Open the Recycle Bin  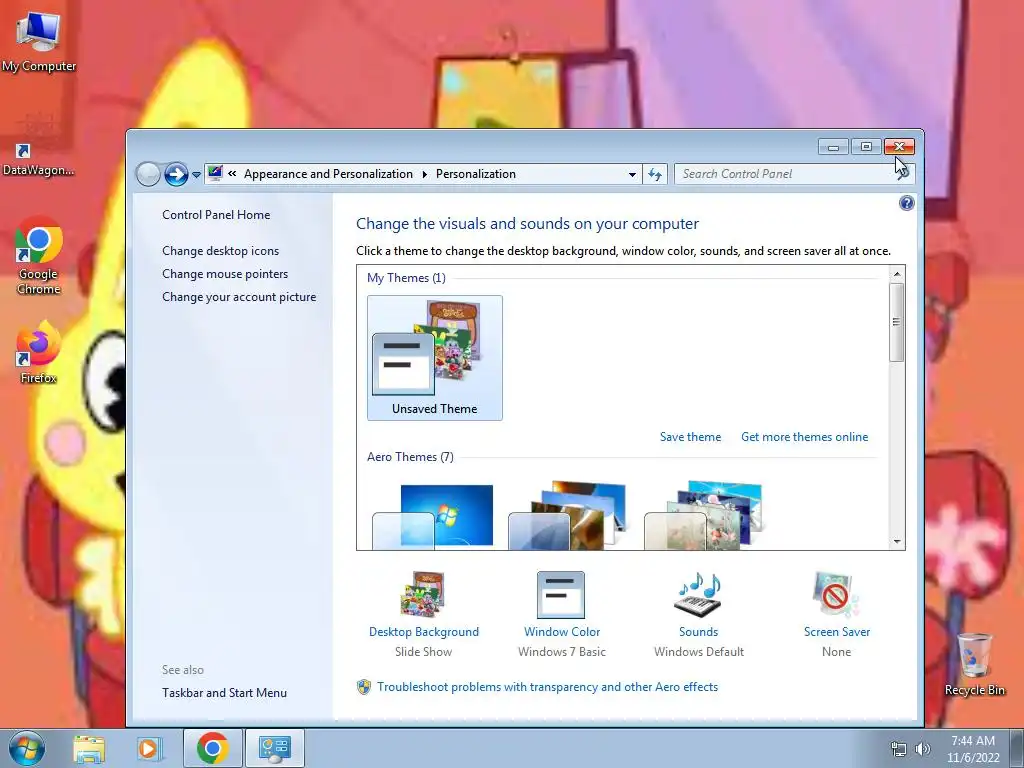974,664
